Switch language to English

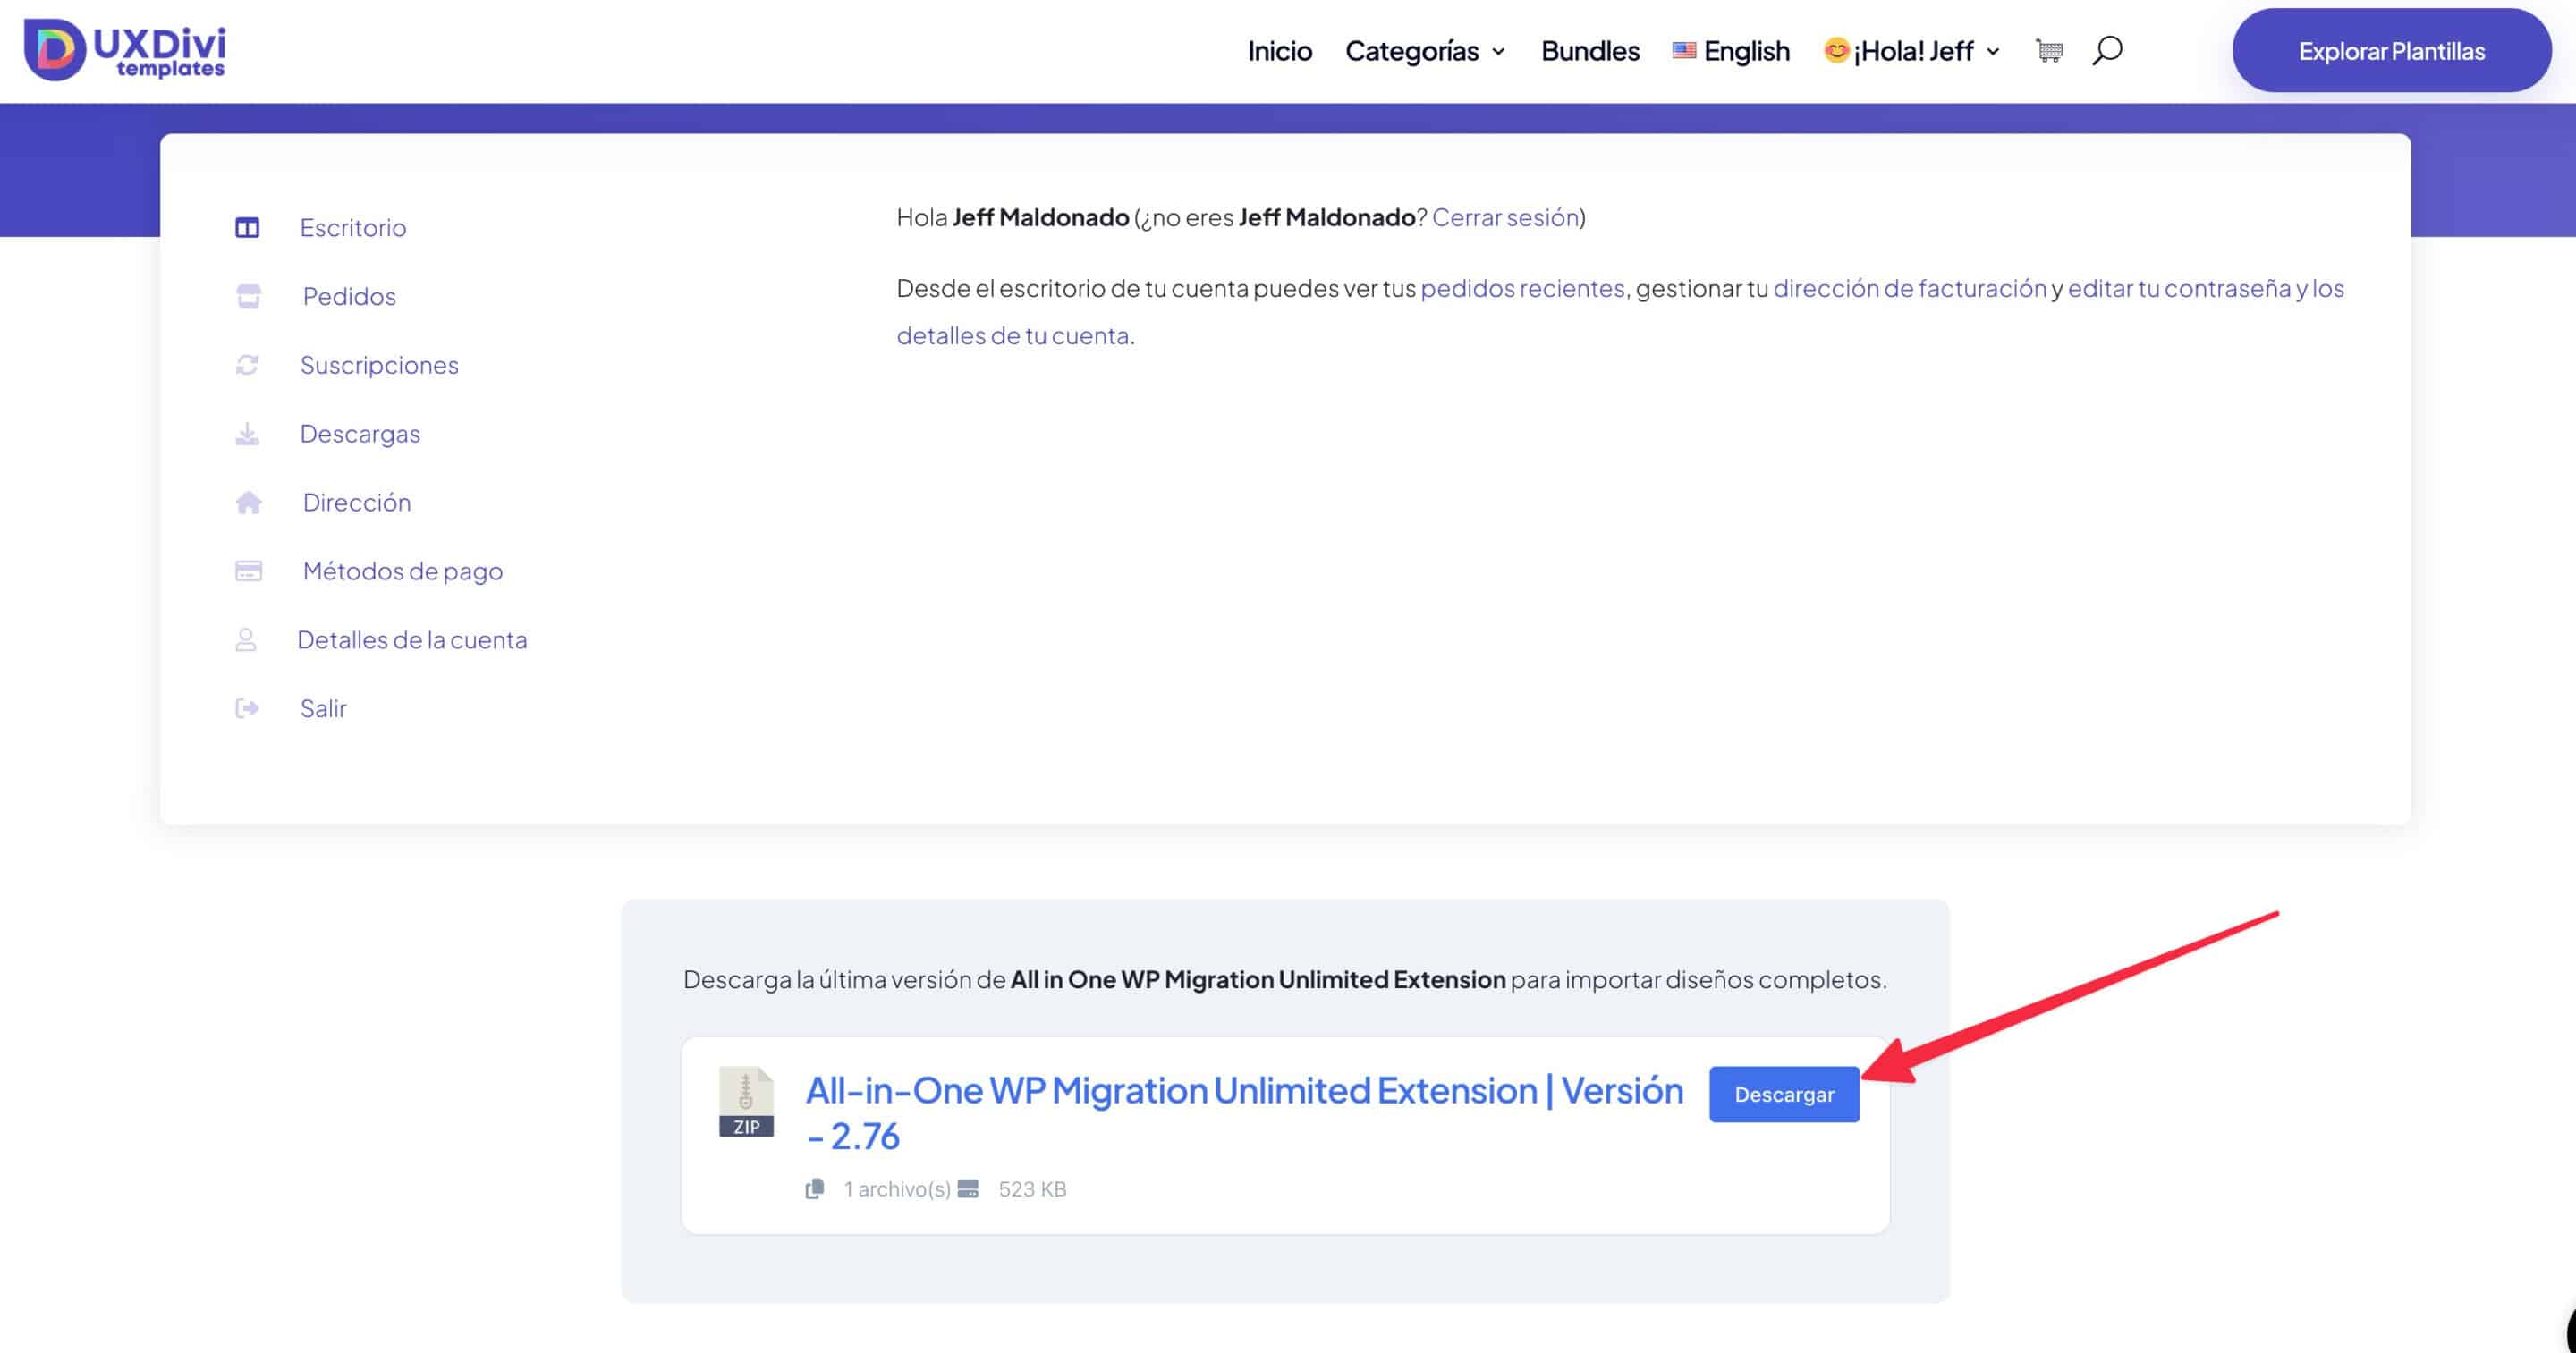(x=1731, y=51)
